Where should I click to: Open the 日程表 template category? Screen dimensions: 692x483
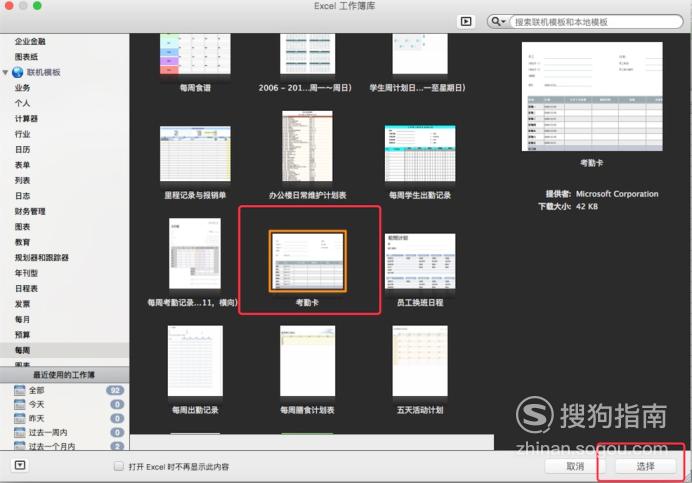[26, 289]
